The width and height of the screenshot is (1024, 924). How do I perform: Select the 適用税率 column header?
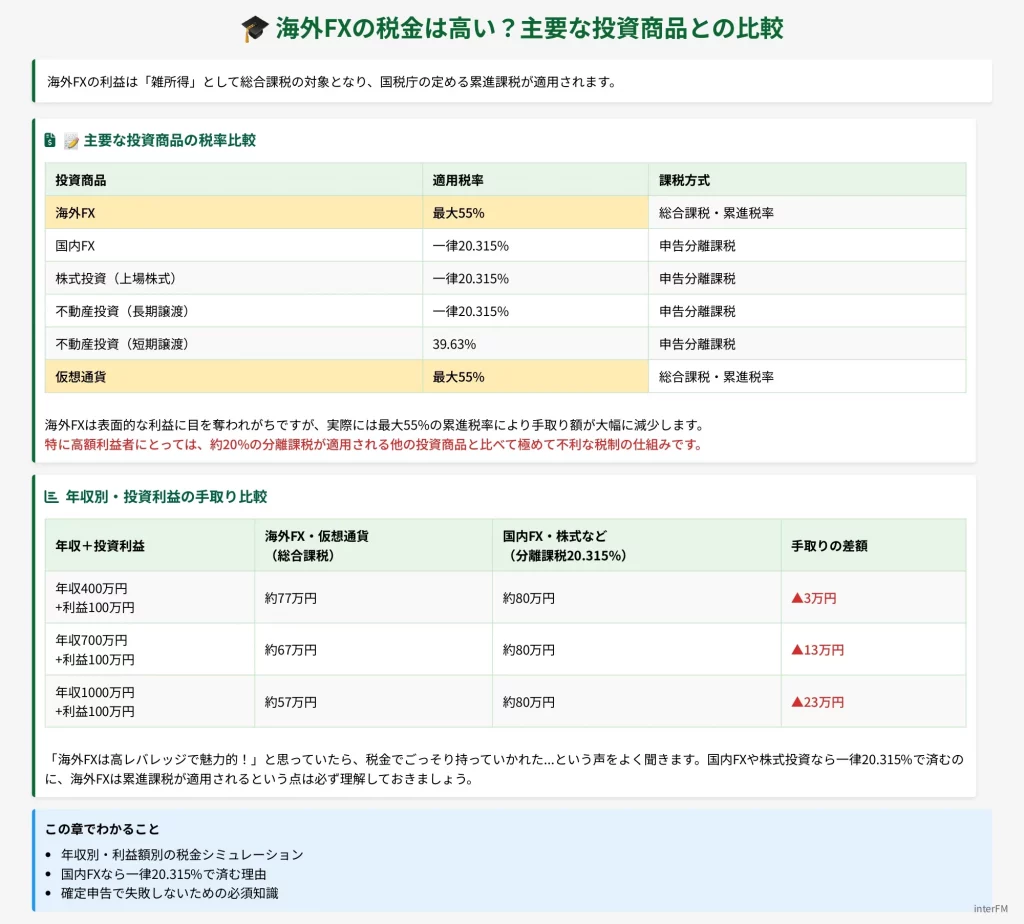pos(458,180)
